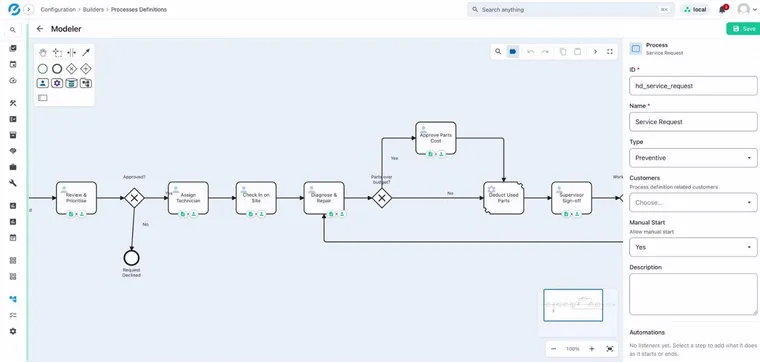Create a data store task from palette

pos(71,83)
